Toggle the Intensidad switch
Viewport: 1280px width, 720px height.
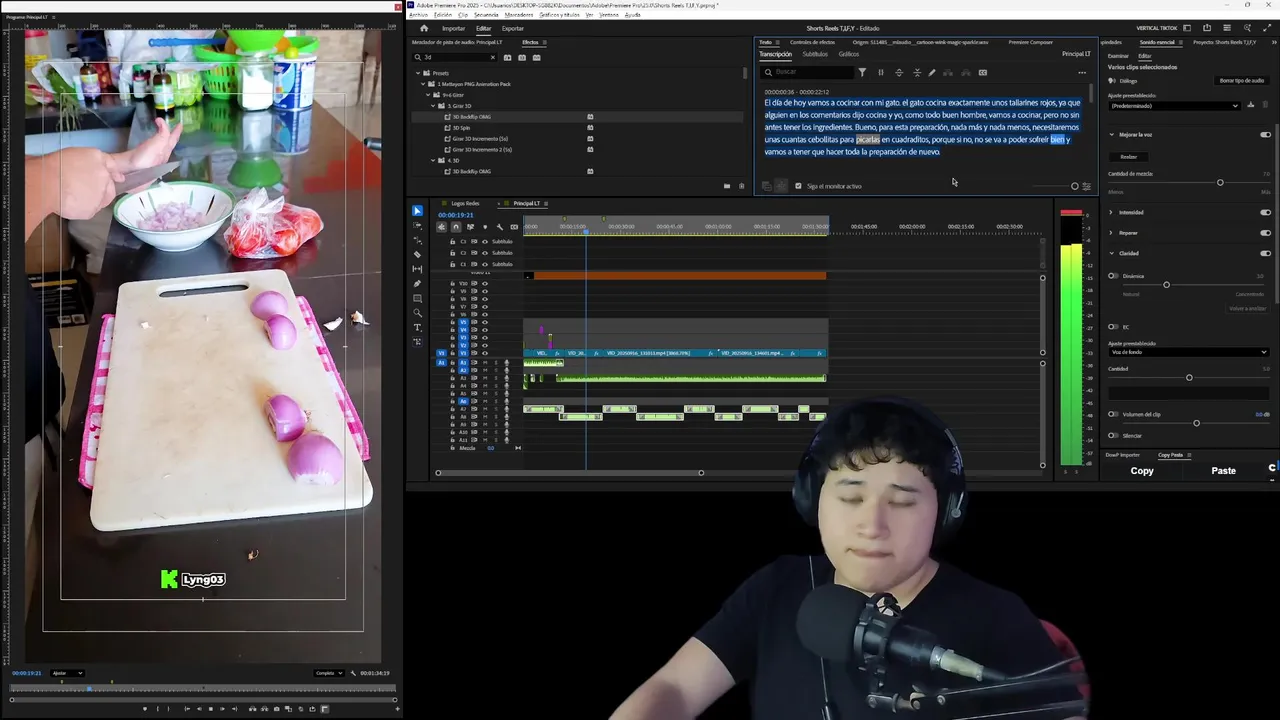point(1265,212)
